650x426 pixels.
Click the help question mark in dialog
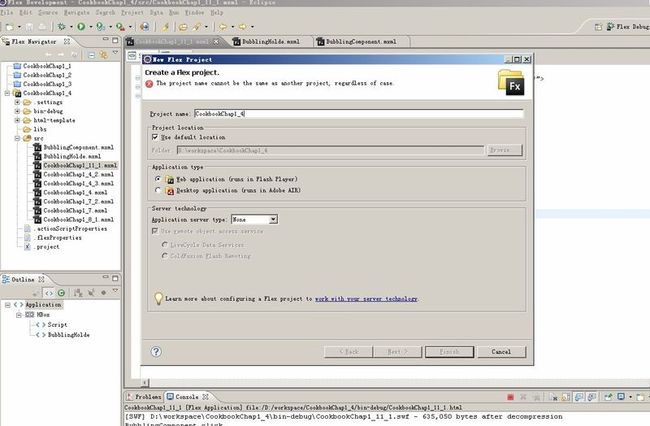pos(156,351)
